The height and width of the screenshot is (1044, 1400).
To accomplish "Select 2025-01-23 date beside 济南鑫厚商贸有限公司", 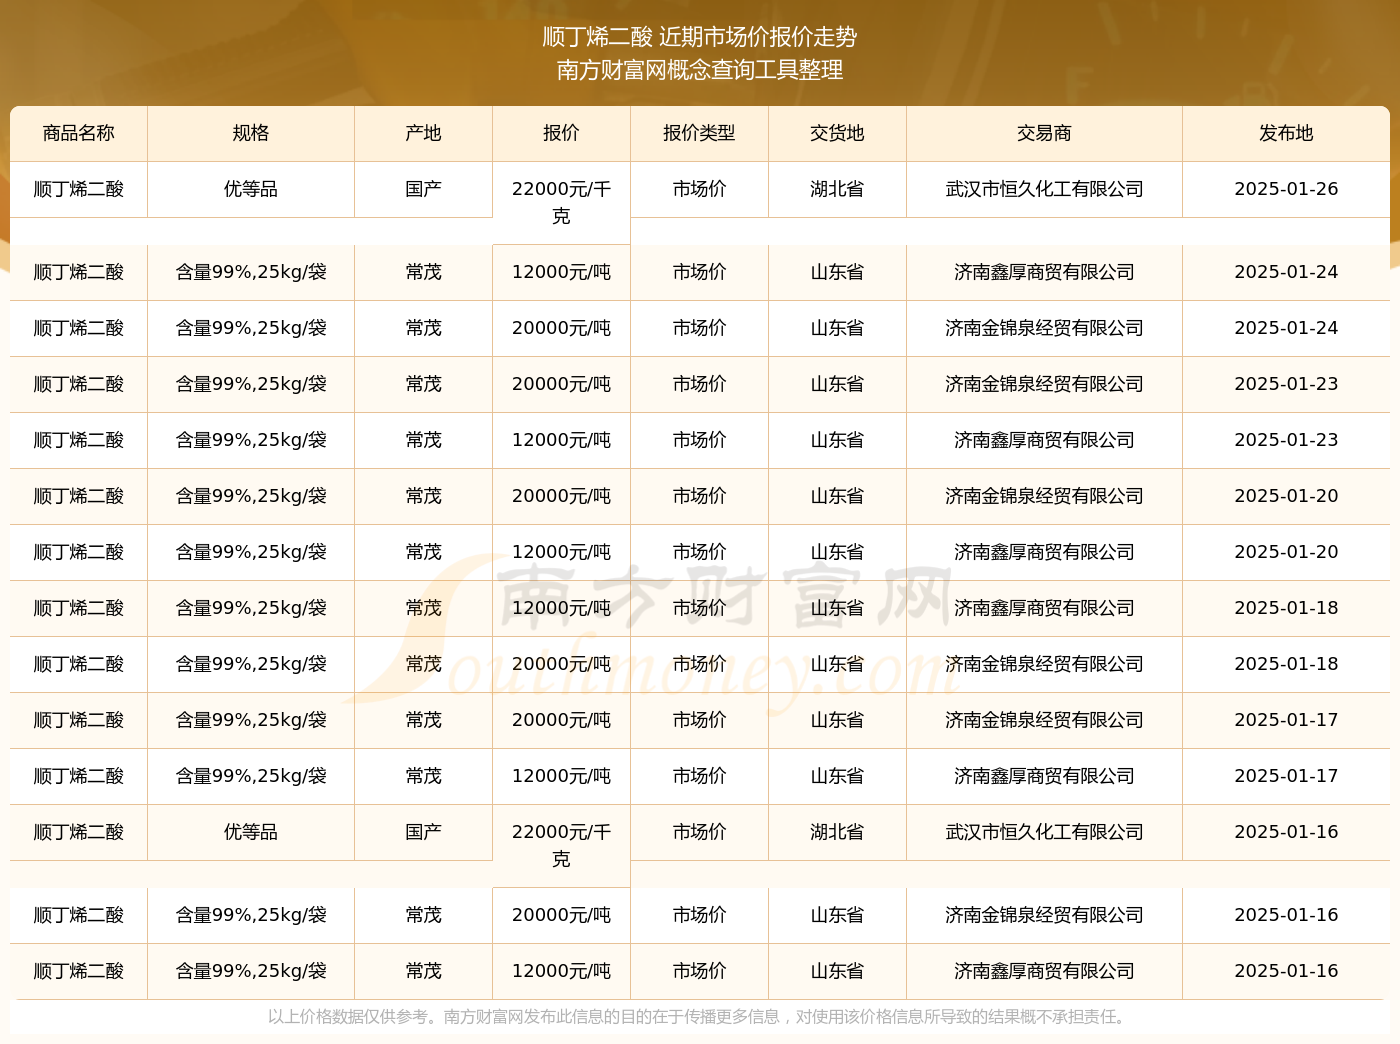I will tap(1286, 440).
